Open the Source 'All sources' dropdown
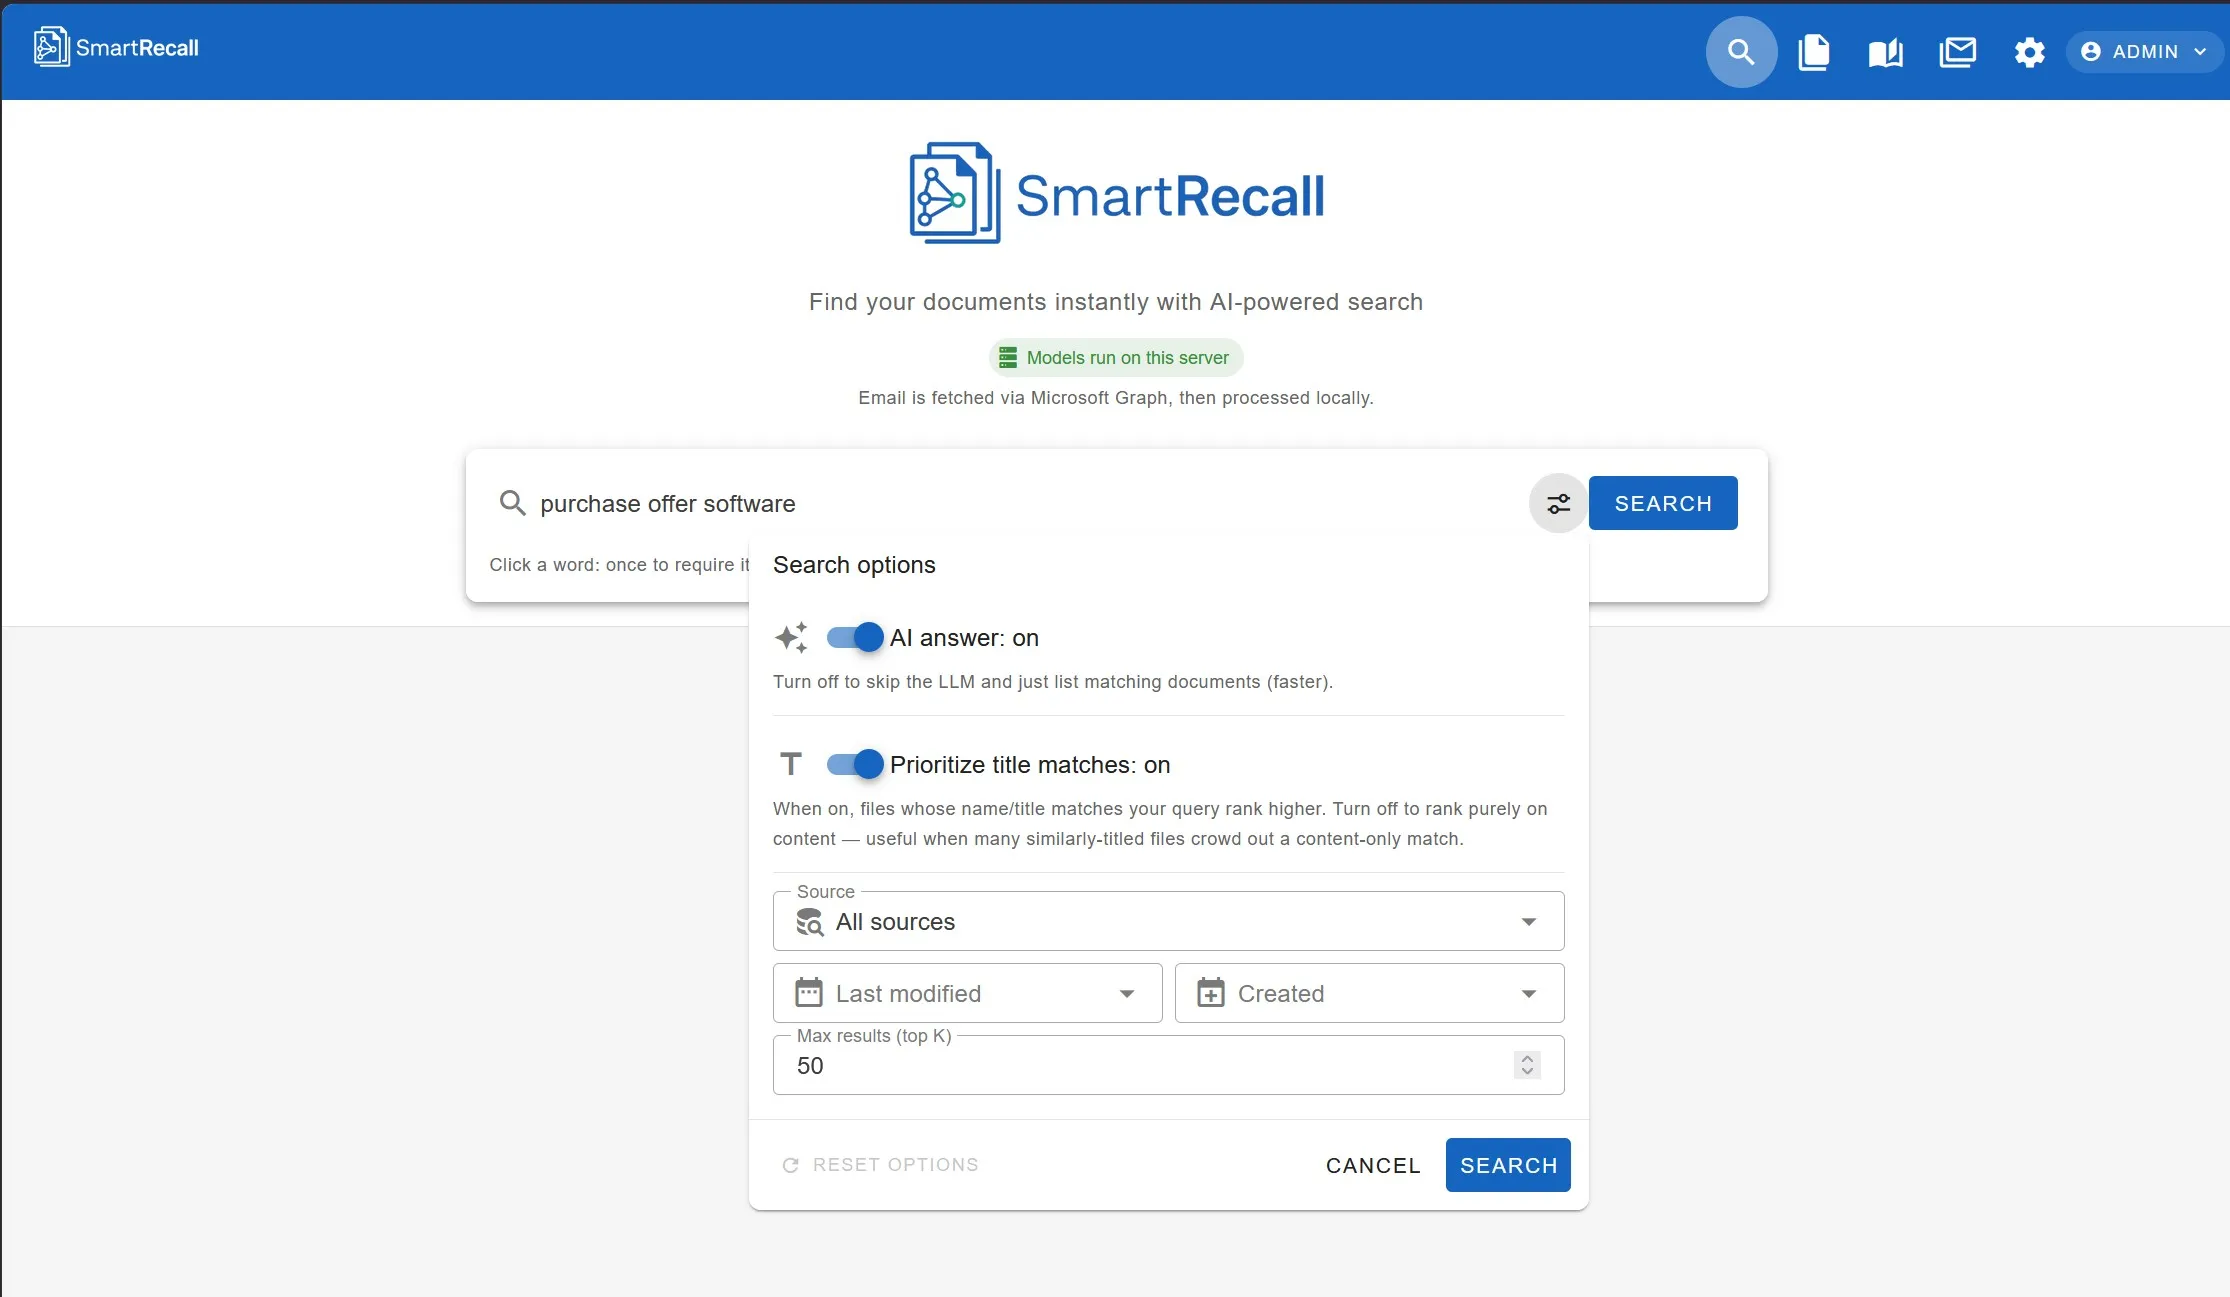Screen dimensions: 2230x1297 (1168, 921)
